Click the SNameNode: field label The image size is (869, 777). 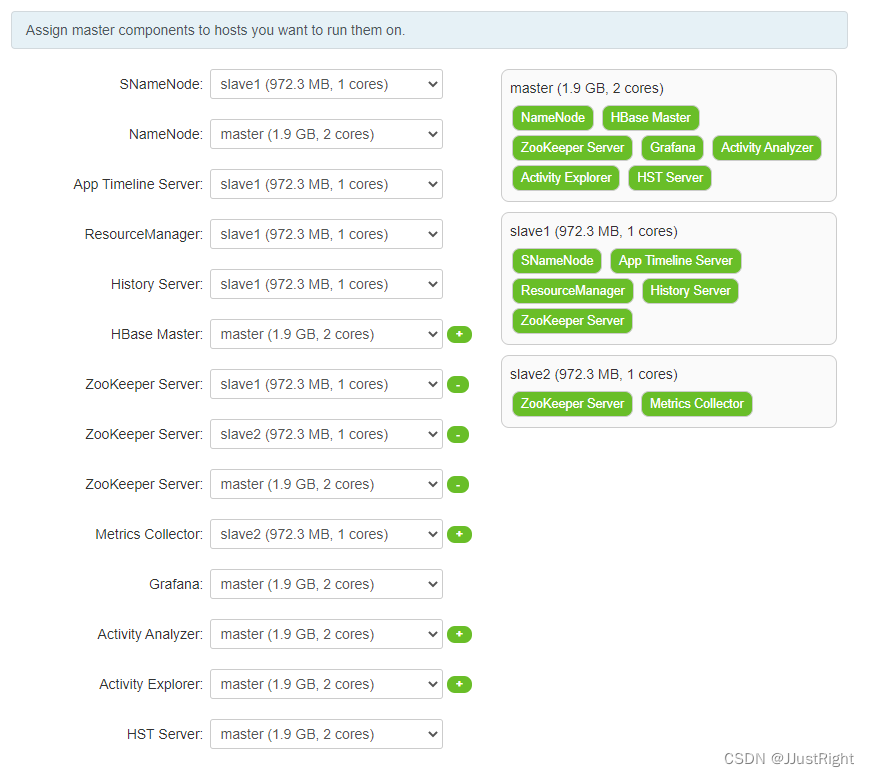tap(161, 84)
